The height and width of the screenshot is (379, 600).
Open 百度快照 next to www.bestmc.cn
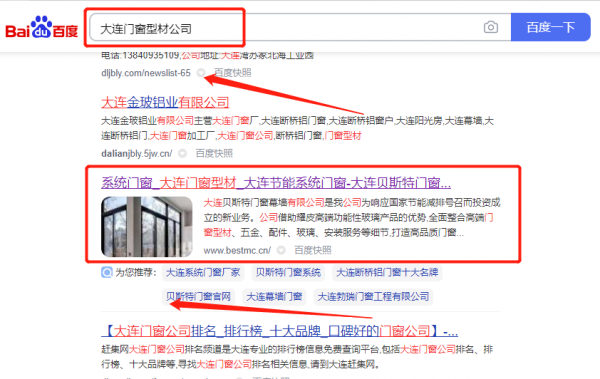coord(313,250)
